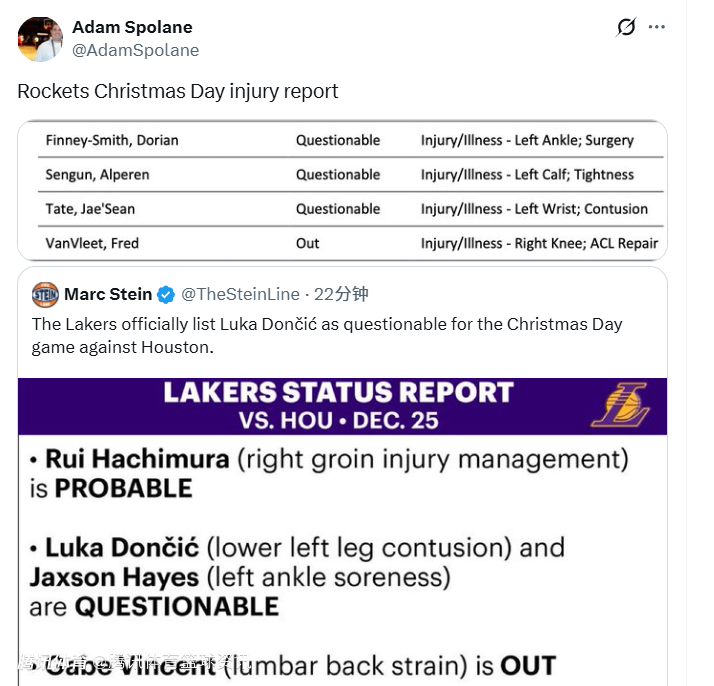Click the "Rockets Christmas Day injury report" text
The height and width of the screenshot is (686, 714).
pyautogui.click(x=178, y=91)
